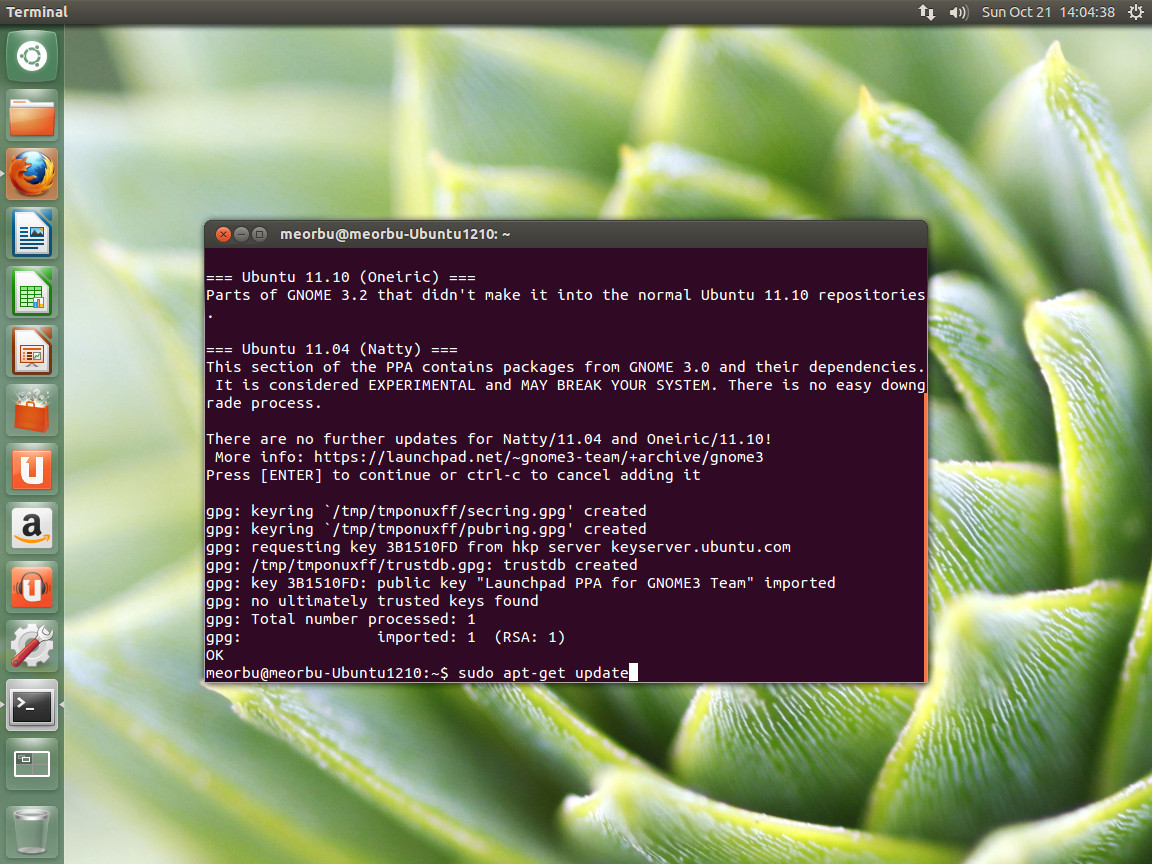
Task: Open Amazon launcher icon
Action: tap(32, 528)
